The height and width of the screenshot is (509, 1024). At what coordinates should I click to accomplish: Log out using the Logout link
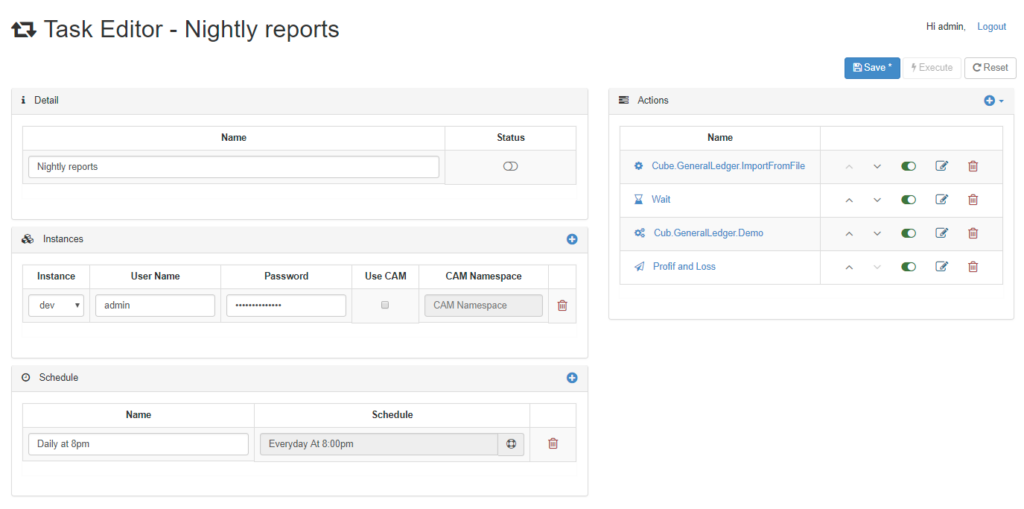991,27
